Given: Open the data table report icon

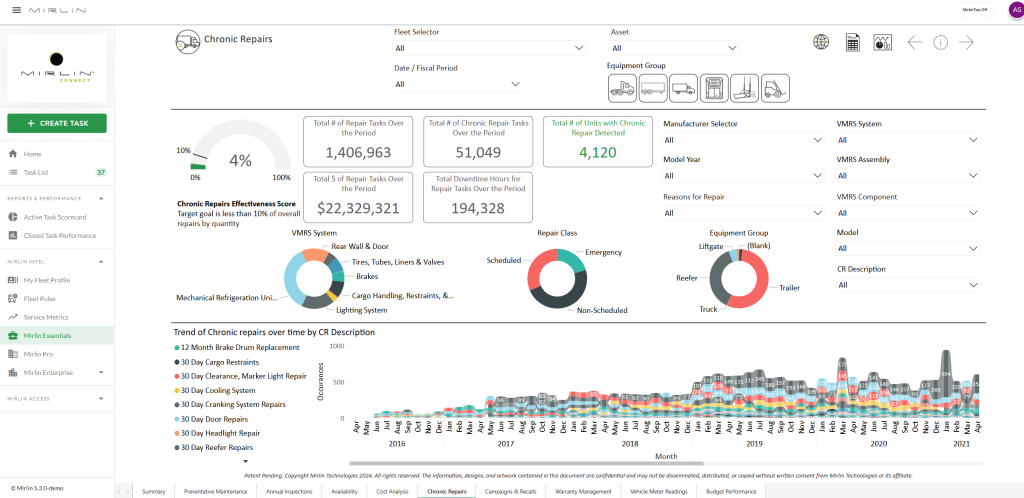Looking at the screenshot, I should 852,42.
